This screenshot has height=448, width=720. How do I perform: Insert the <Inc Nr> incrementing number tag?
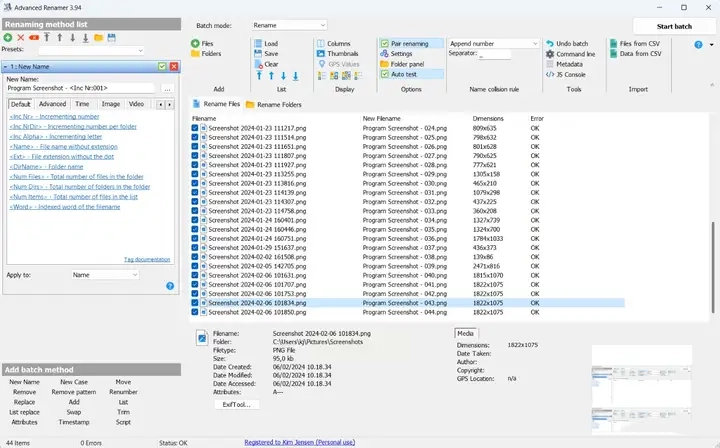click(x=54, y=117)
